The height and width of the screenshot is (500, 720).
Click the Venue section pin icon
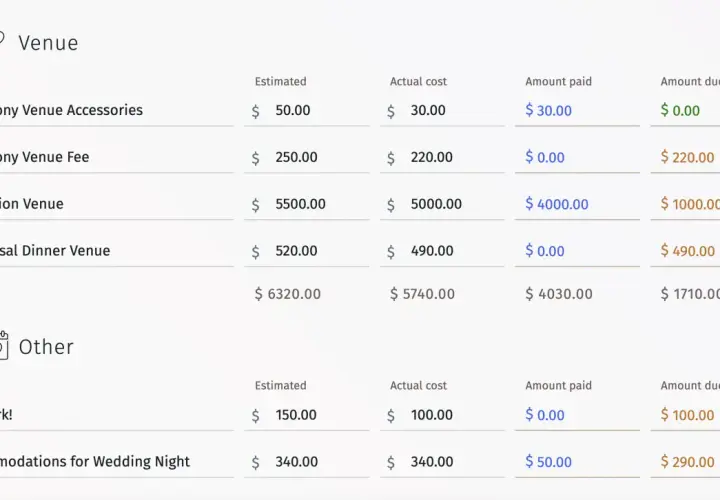tap(1, 39)
